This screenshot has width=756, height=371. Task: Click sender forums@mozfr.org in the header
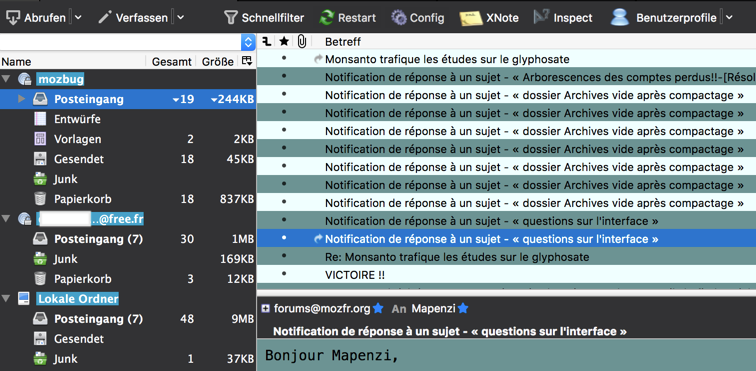[x=322, y=309]
